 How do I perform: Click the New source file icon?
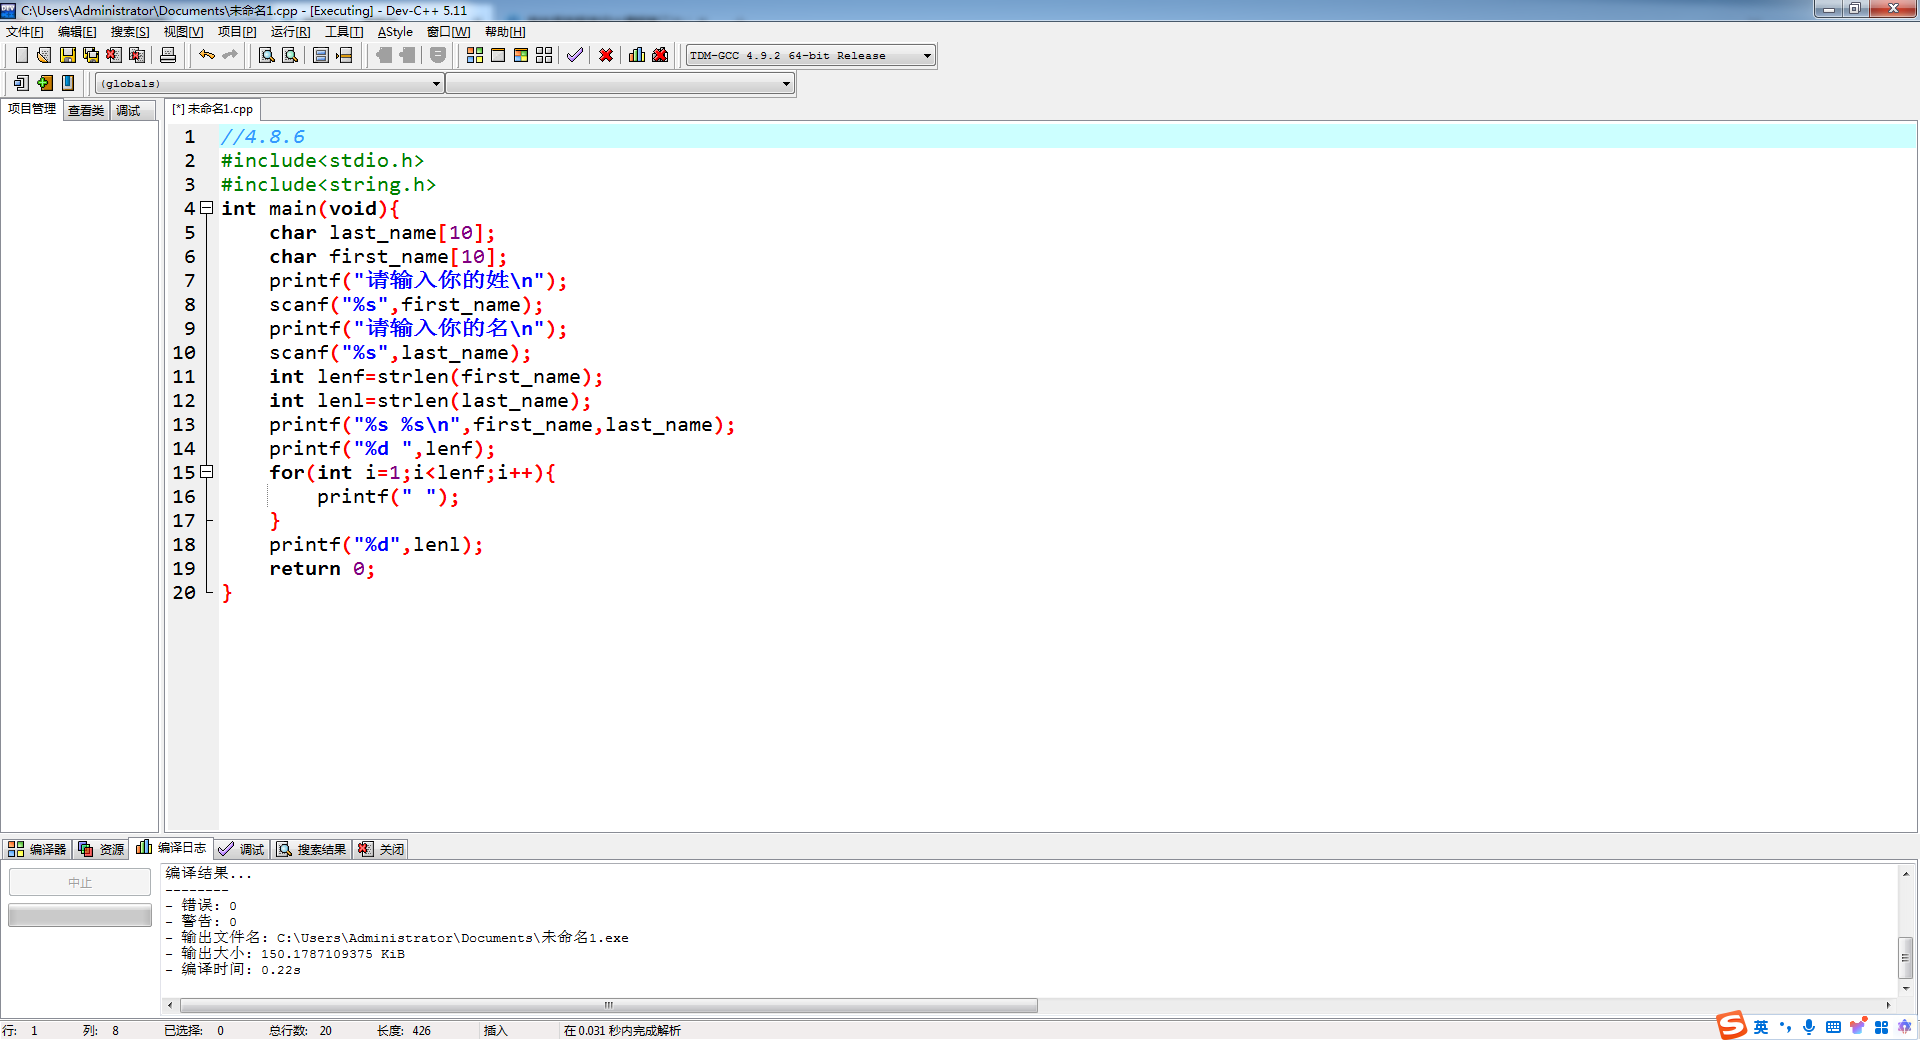21,55
